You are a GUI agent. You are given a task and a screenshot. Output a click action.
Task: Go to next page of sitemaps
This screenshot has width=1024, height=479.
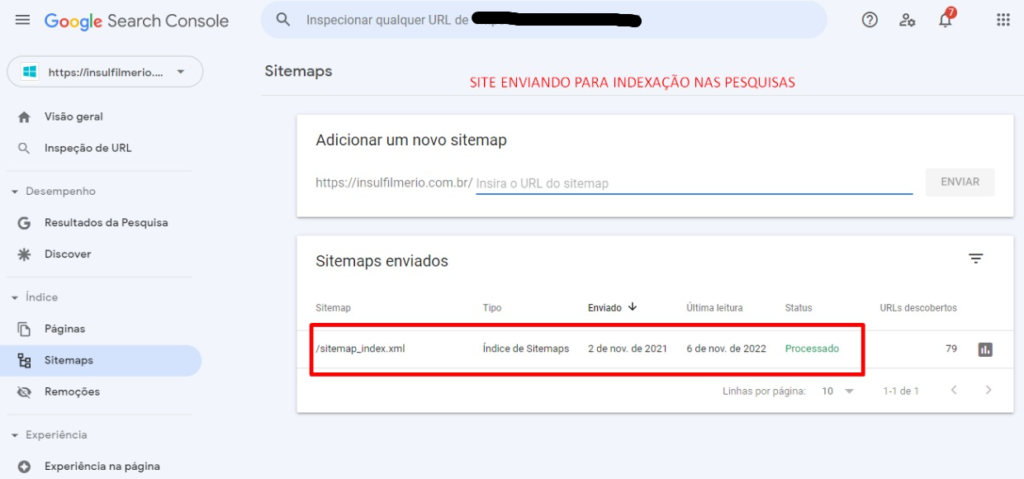(988, 390)
